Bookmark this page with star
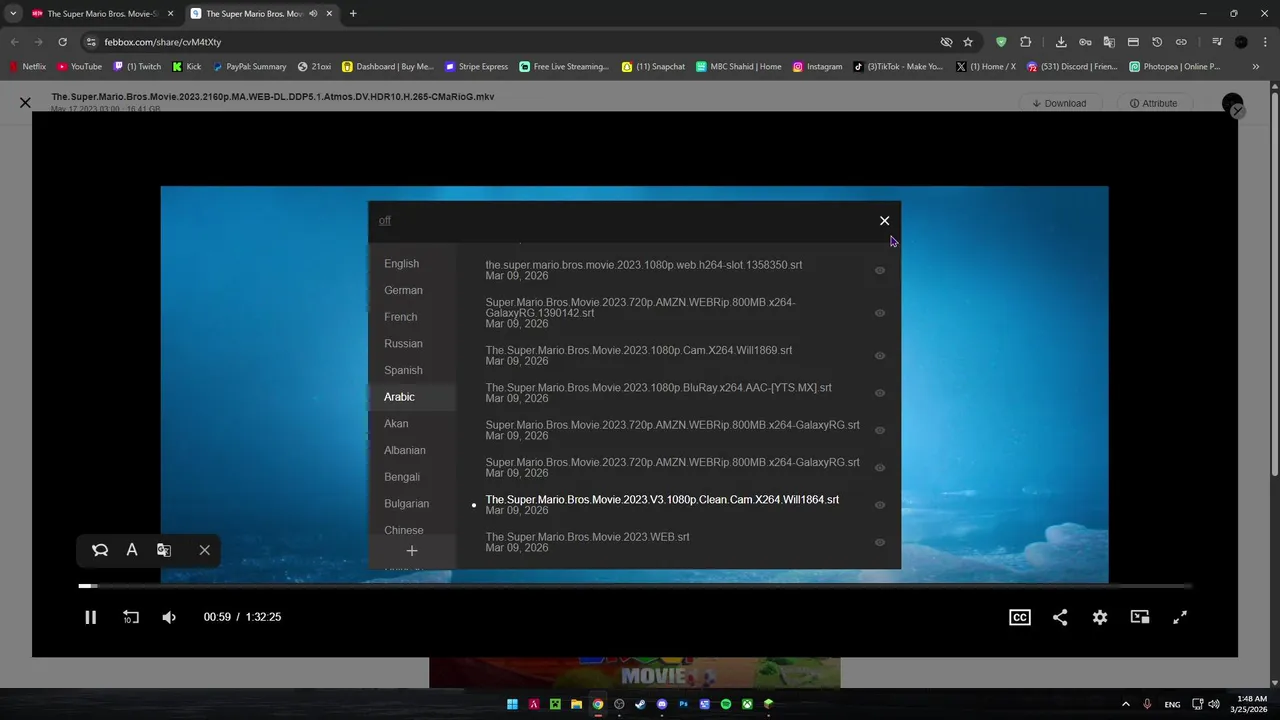Screen dimensions: 1280x720 point(968,42)
